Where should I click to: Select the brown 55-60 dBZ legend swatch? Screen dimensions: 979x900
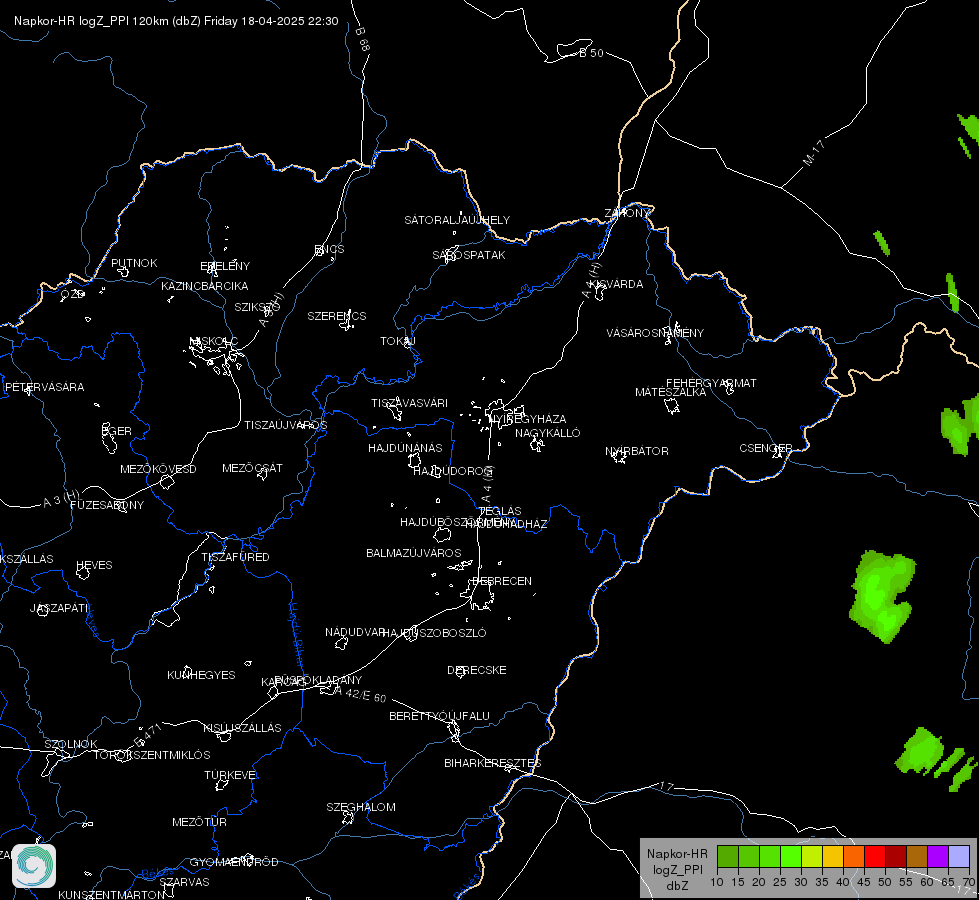point(917,857)
